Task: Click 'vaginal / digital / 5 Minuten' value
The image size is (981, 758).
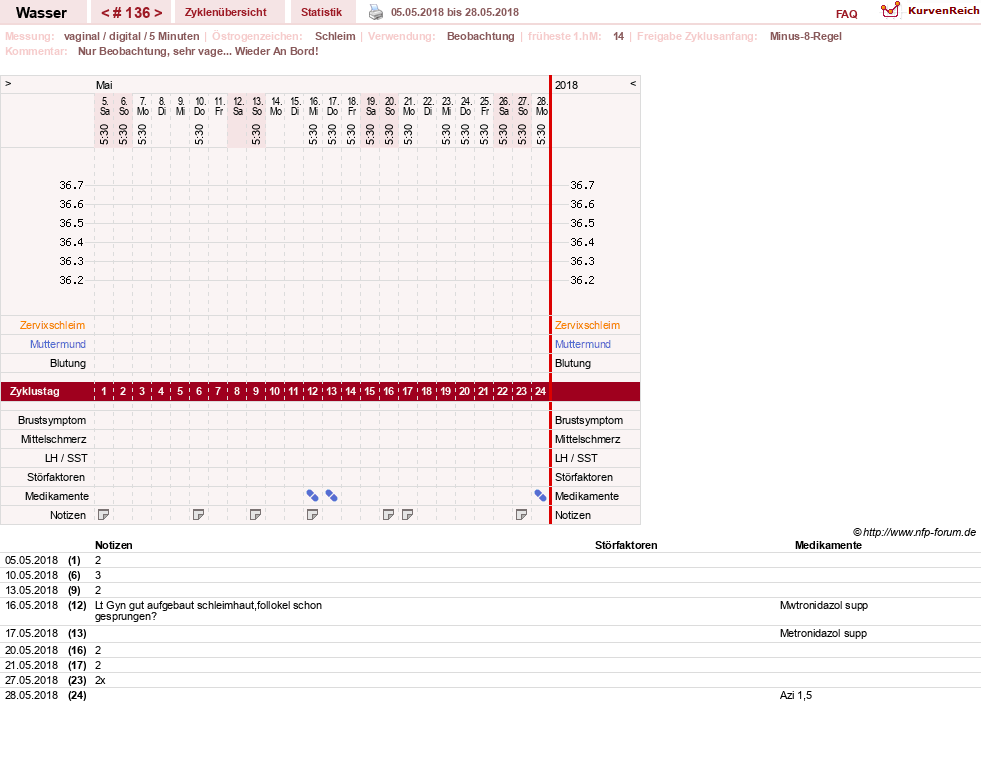Action: 131,36
